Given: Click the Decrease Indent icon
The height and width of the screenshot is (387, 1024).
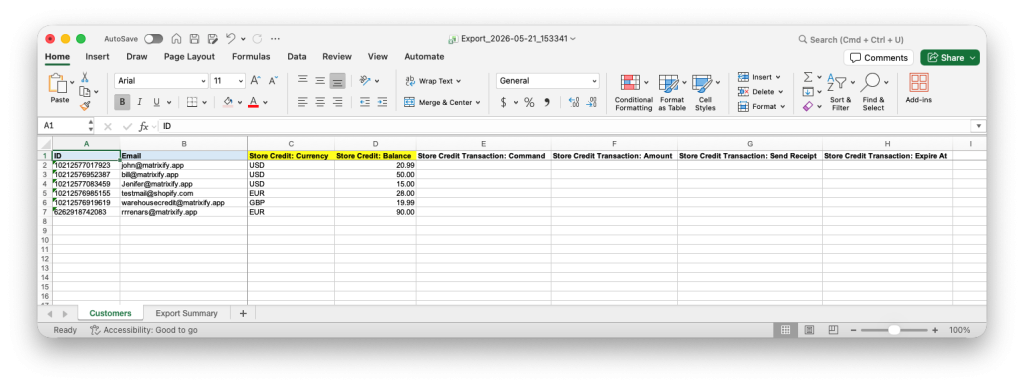Looking at the screenshot, I should point(365,102).
